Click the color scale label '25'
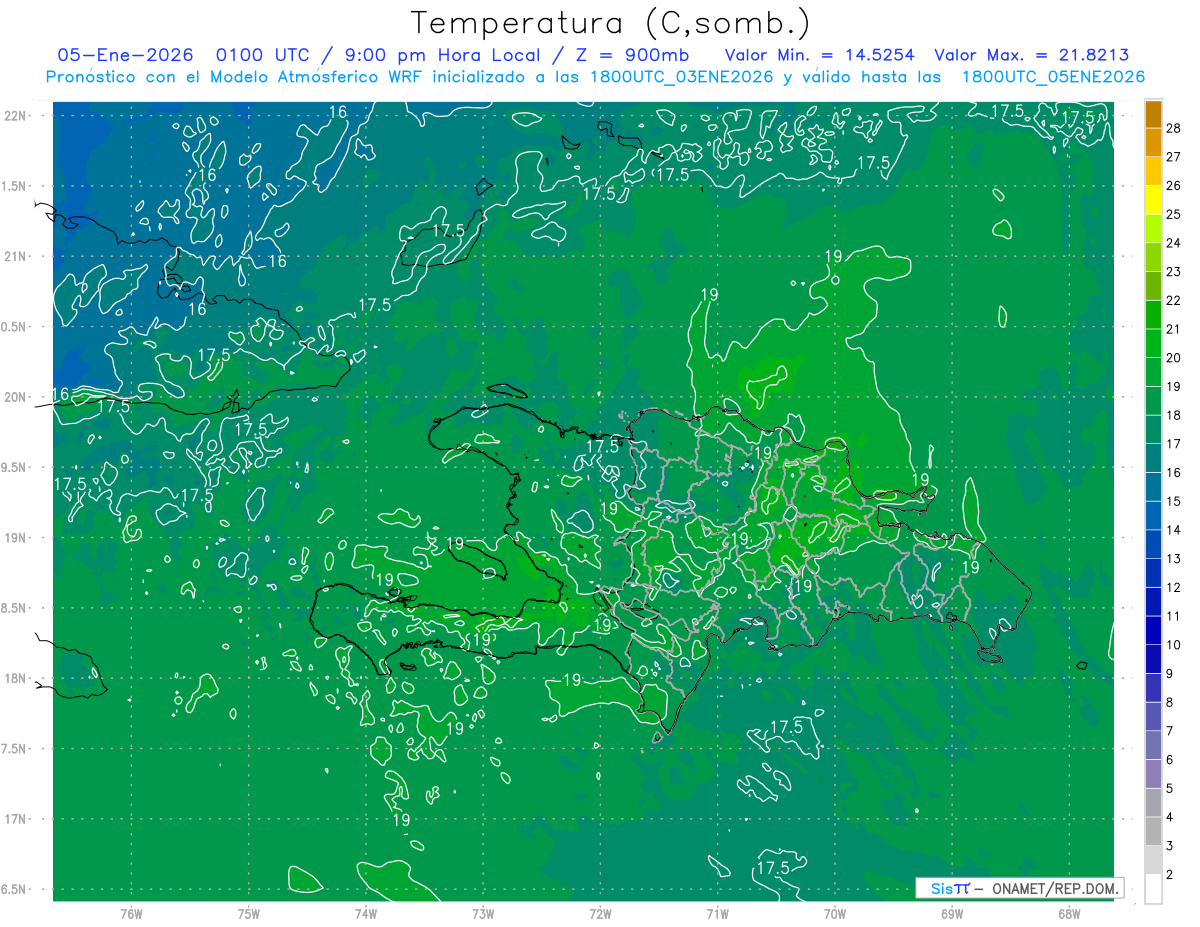 tap(1174, 214)
